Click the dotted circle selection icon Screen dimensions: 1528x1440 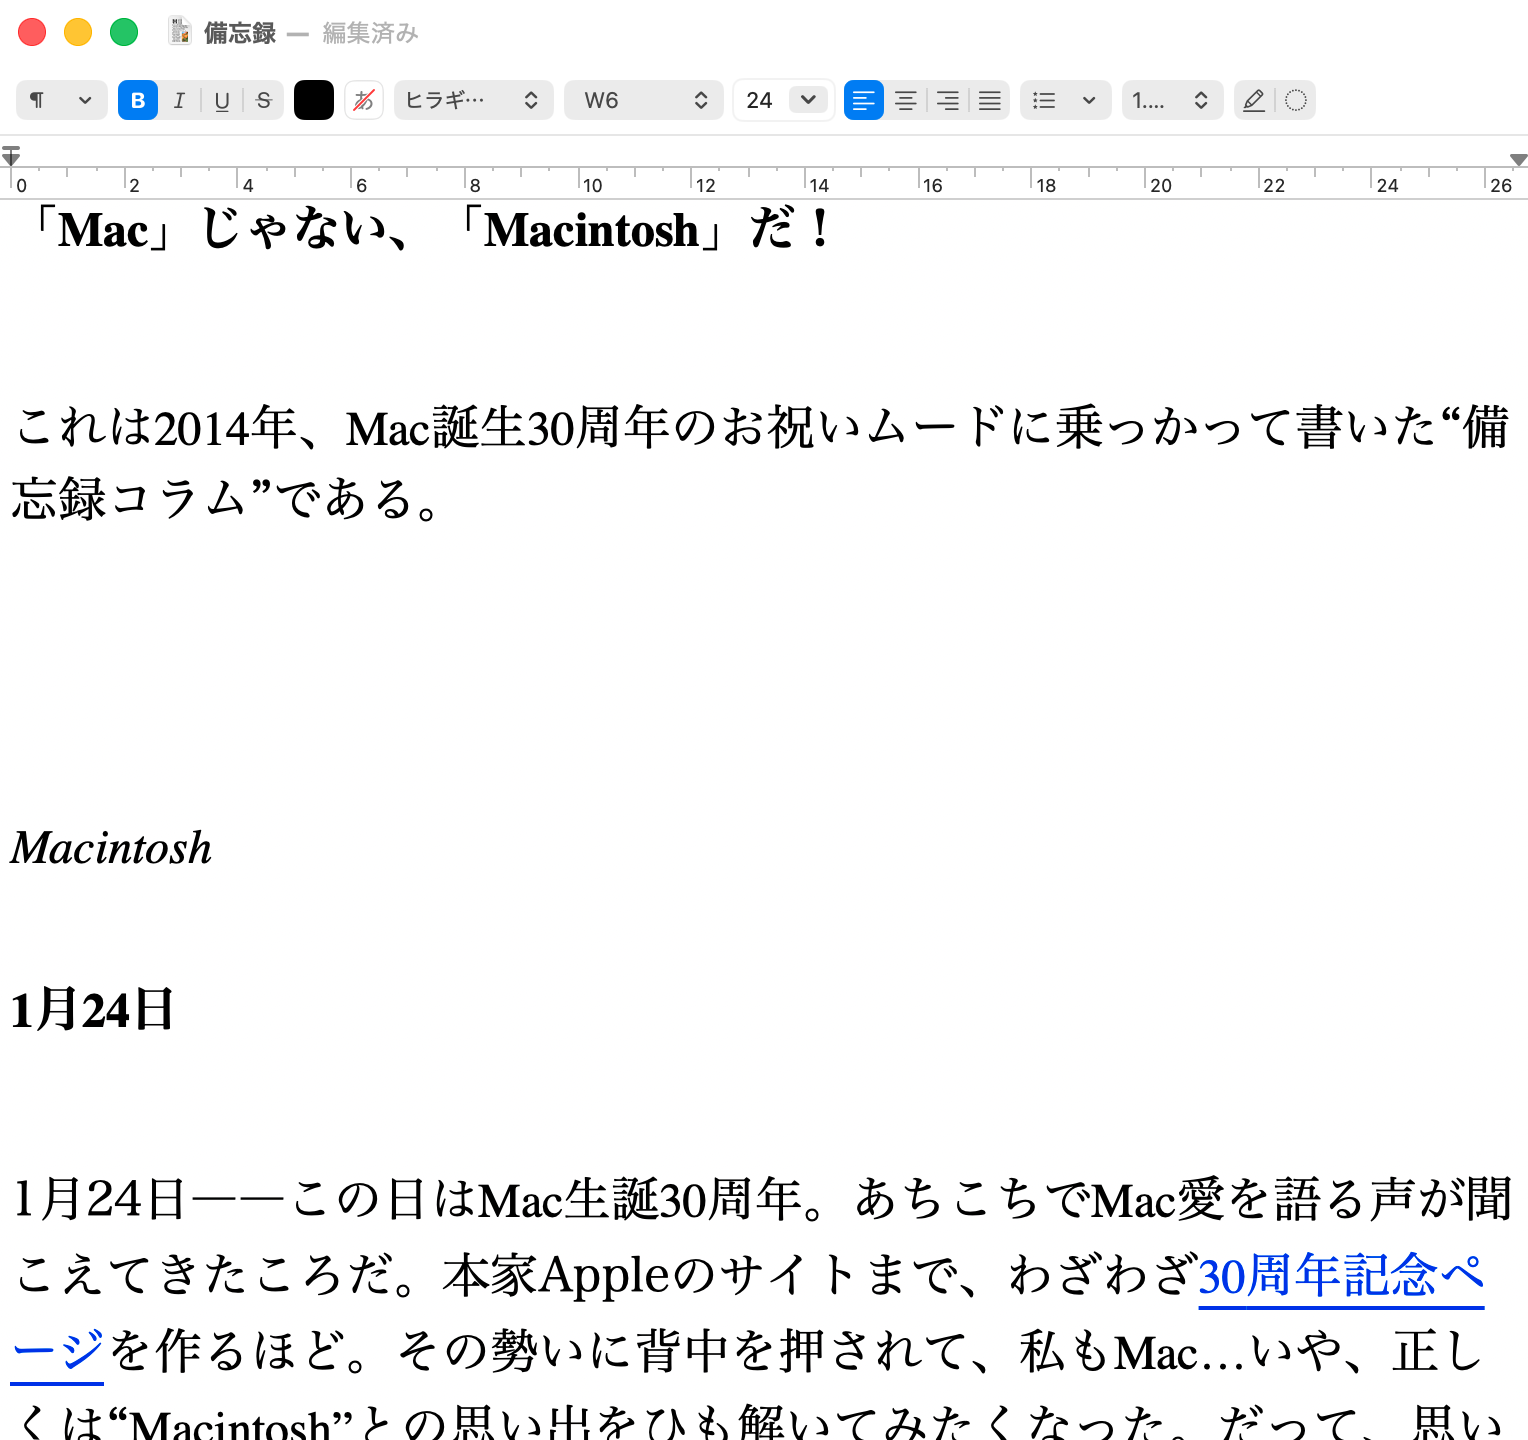click(x=1296, y=100)
